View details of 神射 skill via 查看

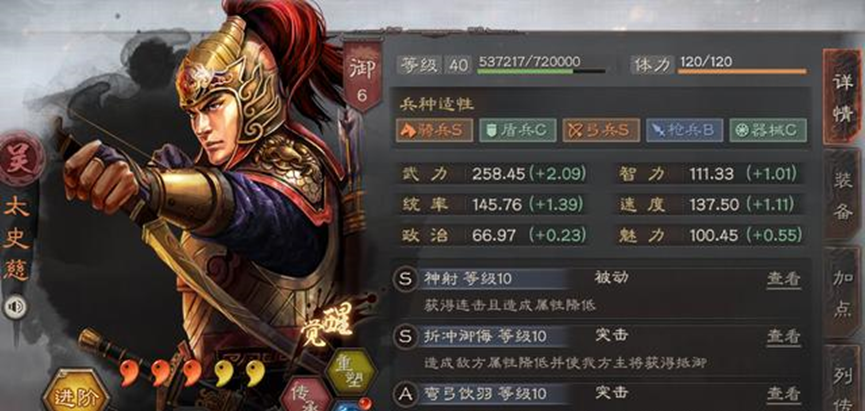[783, 279]
